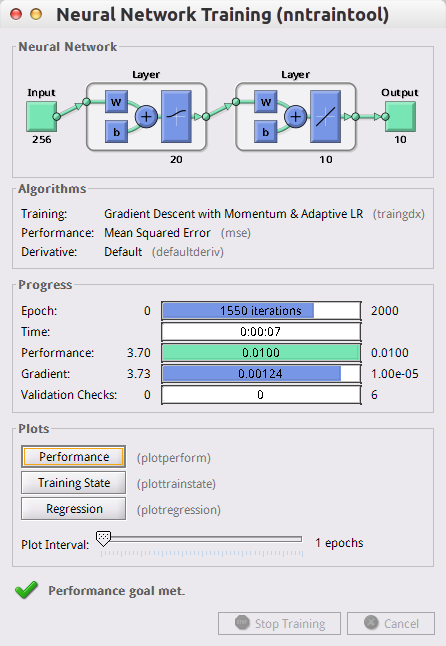446x646 pixels.
Task: Select the W weight block in 20-neuron layer
Action: pos(117,102)
